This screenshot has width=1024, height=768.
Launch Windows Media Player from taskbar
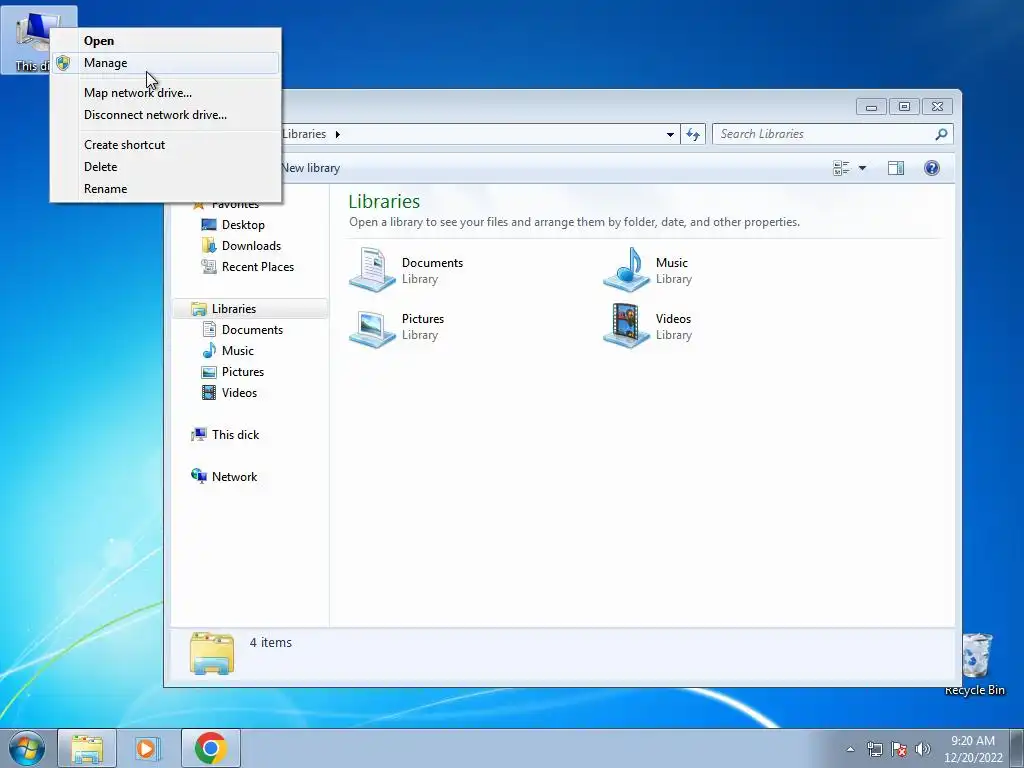(x=148, y=748)
